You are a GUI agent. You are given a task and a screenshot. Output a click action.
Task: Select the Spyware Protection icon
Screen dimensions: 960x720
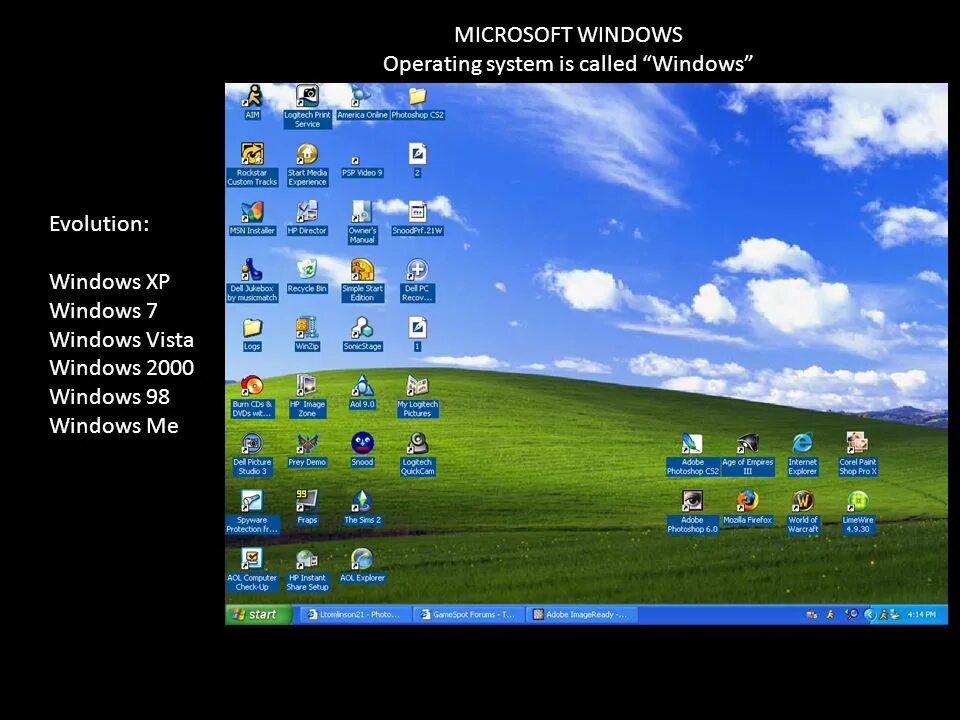click(252, 511)
